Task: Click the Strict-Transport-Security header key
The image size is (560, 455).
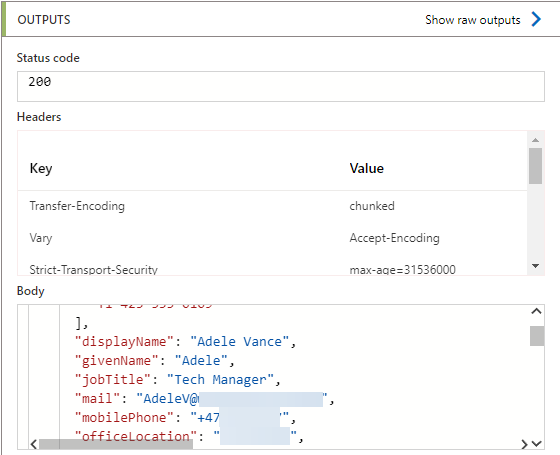Action: coord(93,270)
